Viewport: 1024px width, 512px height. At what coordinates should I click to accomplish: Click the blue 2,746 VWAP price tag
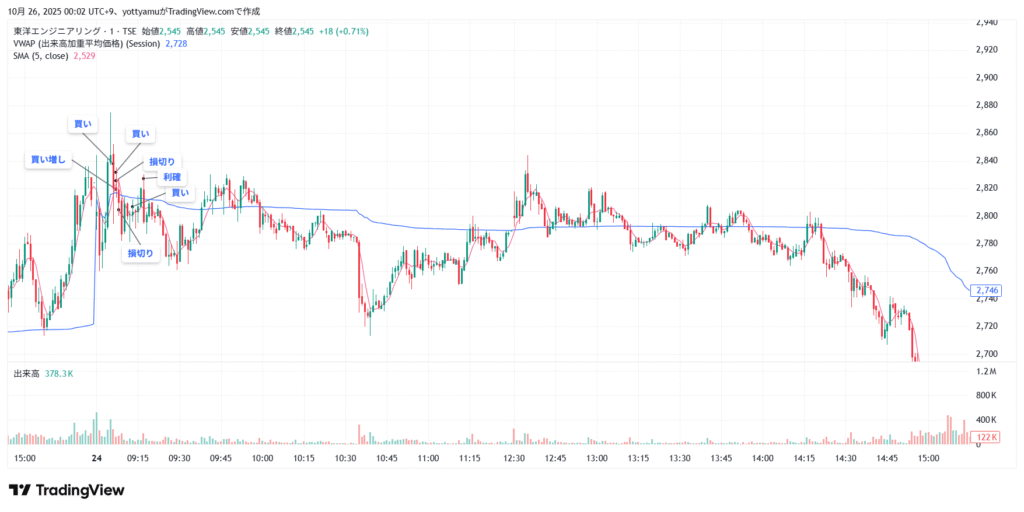click(x=985, y=288)
